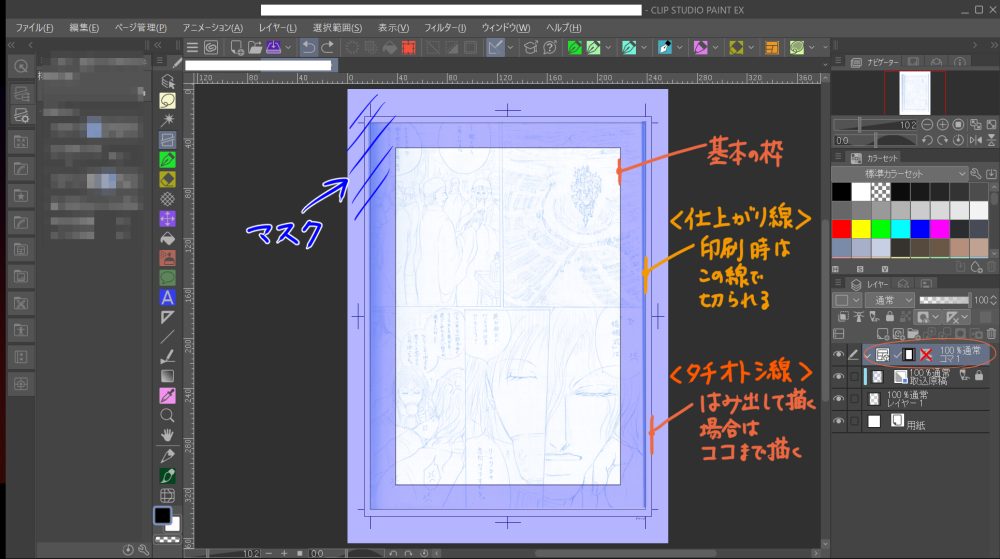Toggle visibility of レイヤー 1 layer
Image resolution: width=1000 pixels, height=559 pixels.
(839, 399)
